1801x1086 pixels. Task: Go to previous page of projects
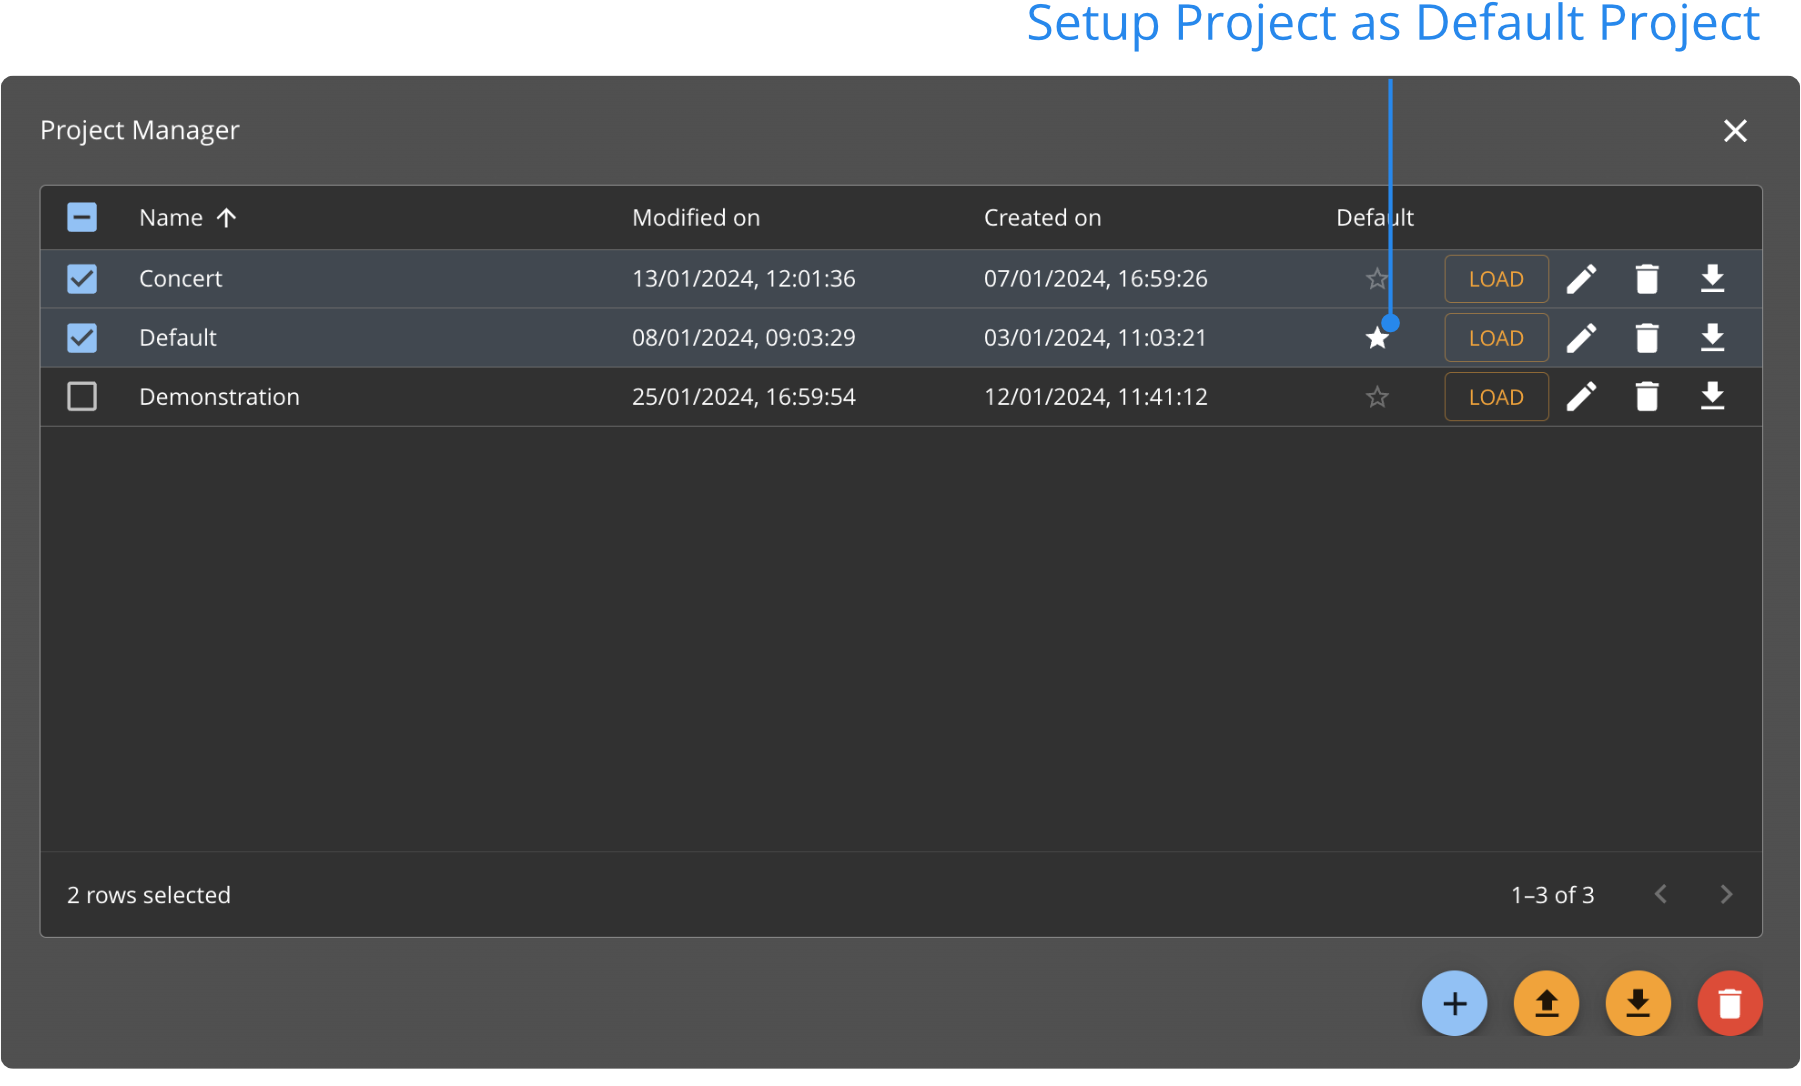1661,894
